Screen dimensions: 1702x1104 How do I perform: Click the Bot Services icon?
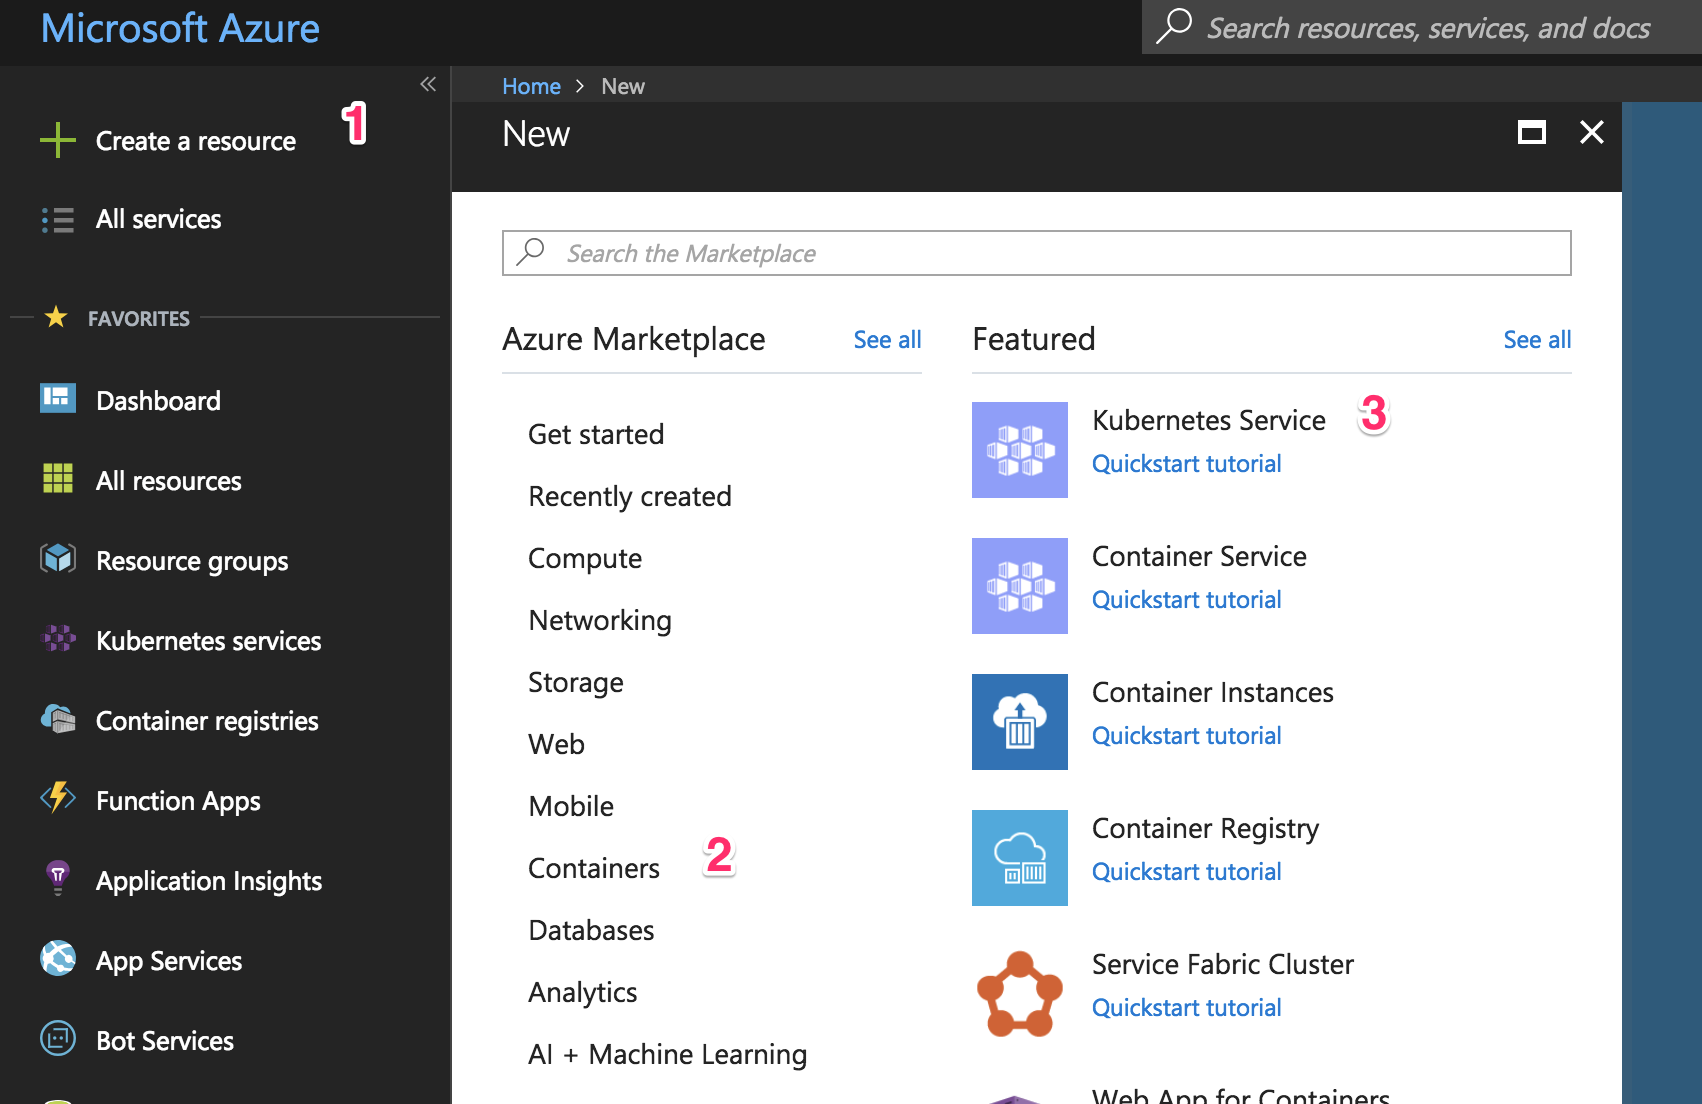pyautogui.click(x=58, y=1038)
